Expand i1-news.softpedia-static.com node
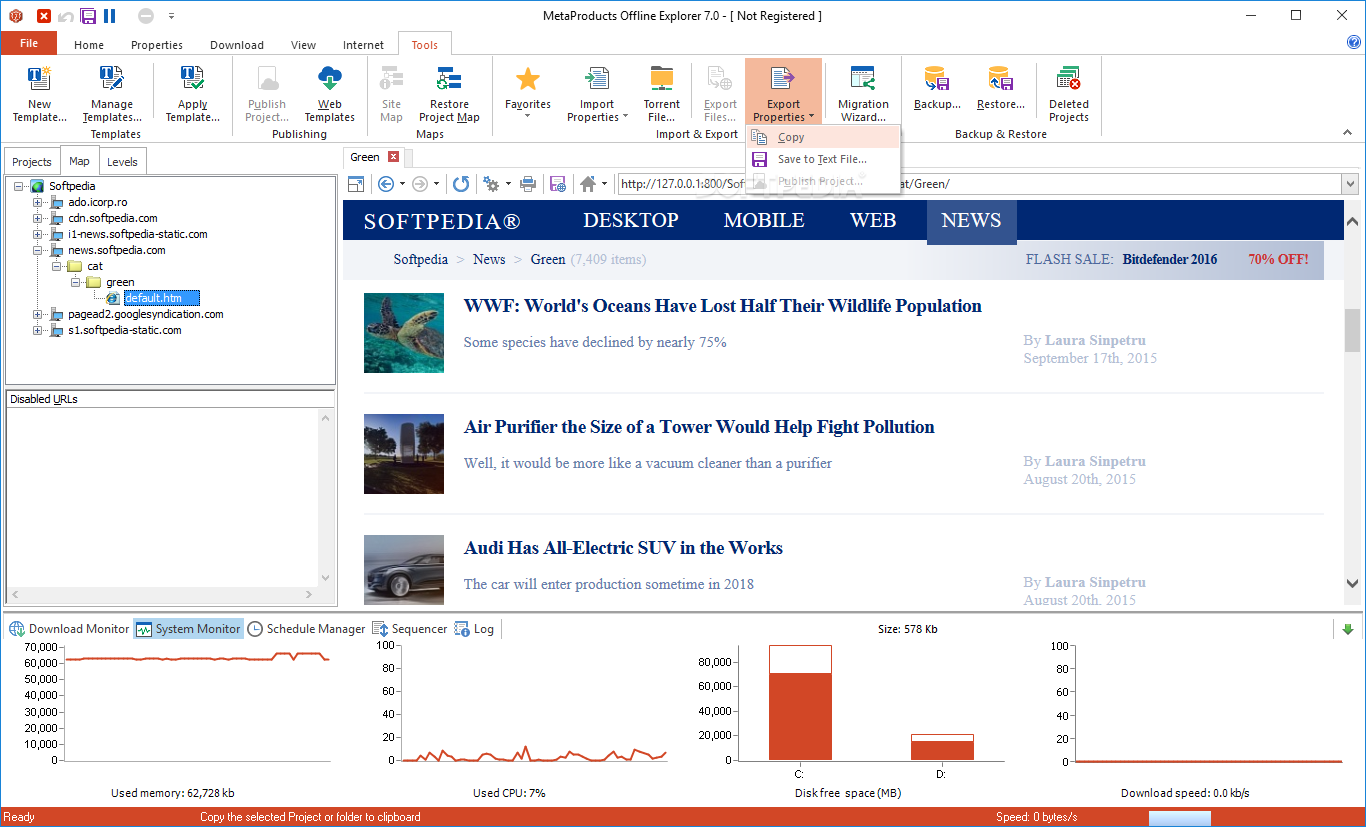The height and width of the screenshot is (827, 1366). (38, 234)
